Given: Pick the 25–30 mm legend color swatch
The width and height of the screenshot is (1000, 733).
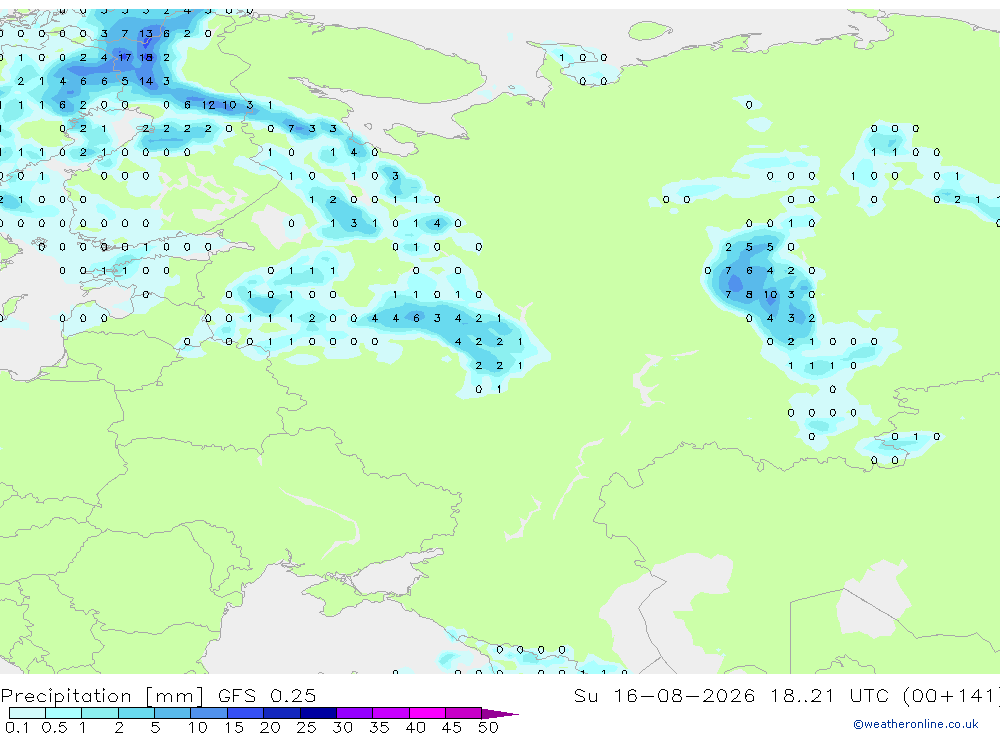Looking at the screenshot, I should pyautogui.click(x=318, y=713).
